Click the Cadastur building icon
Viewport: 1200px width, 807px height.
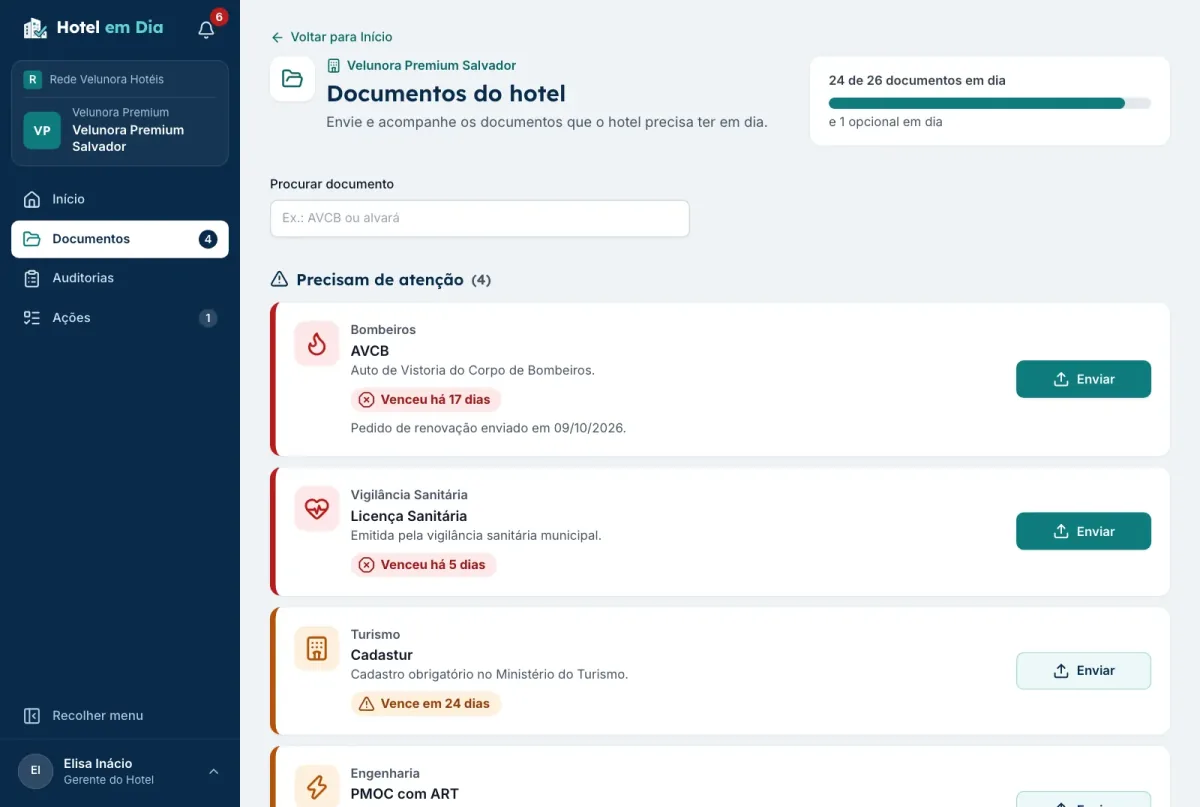[317, 648]
